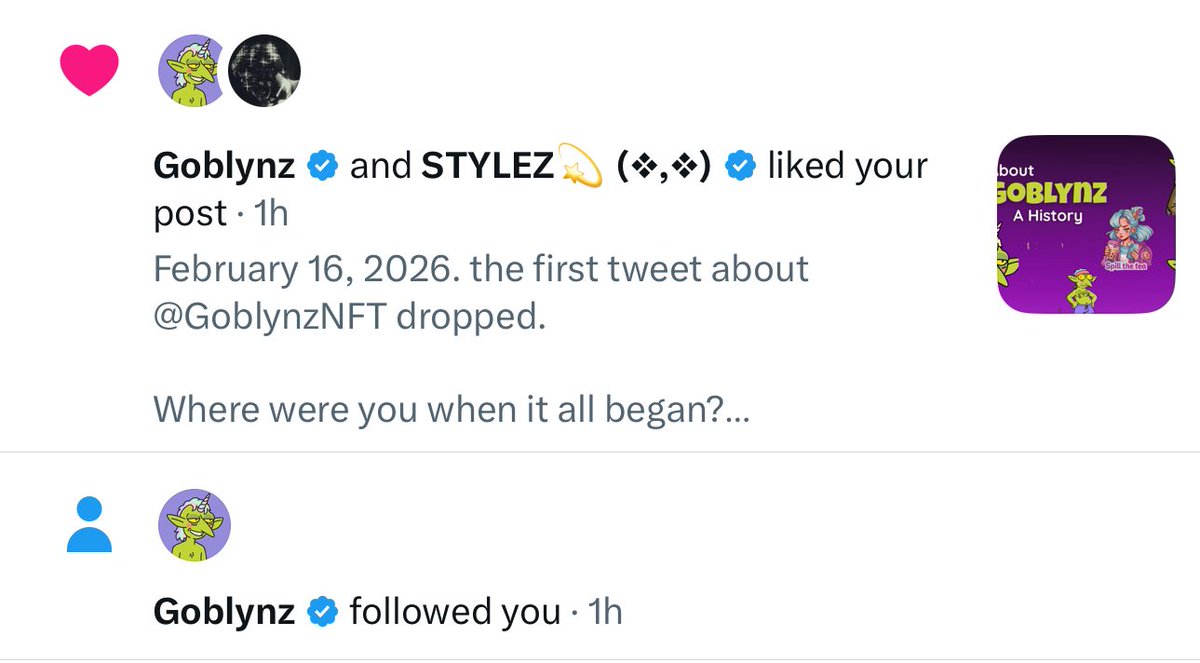Open the STYLEZ profile name link
Viewport: 1200px width, 663px height.
(x=487, y=167)
